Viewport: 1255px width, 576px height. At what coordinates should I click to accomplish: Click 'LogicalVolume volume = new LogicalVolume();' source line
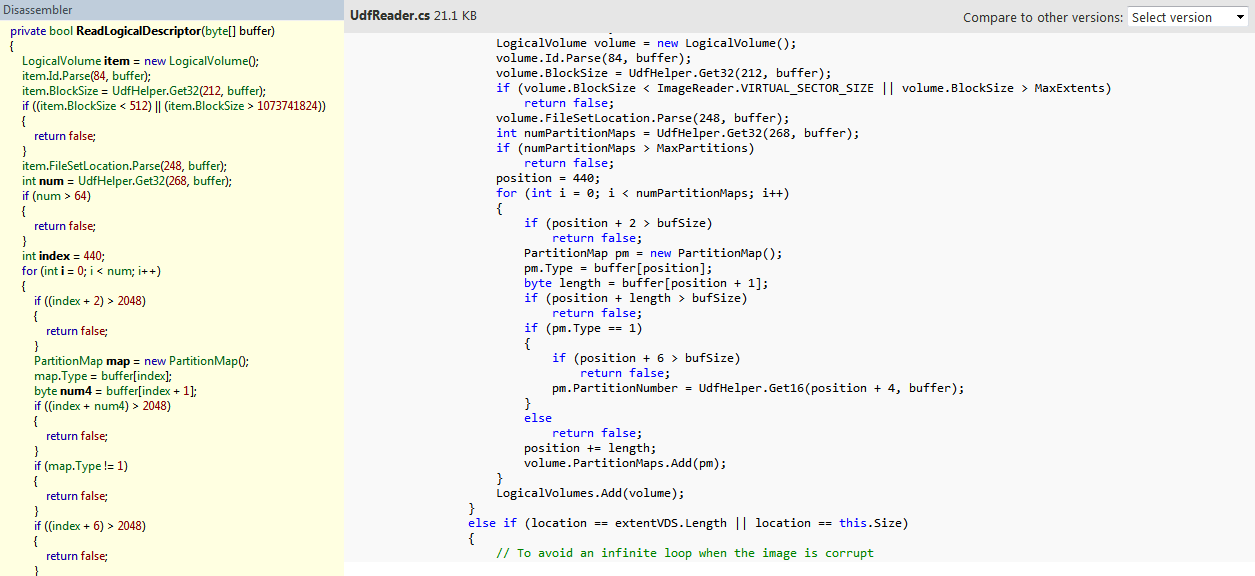pos(646,43)
